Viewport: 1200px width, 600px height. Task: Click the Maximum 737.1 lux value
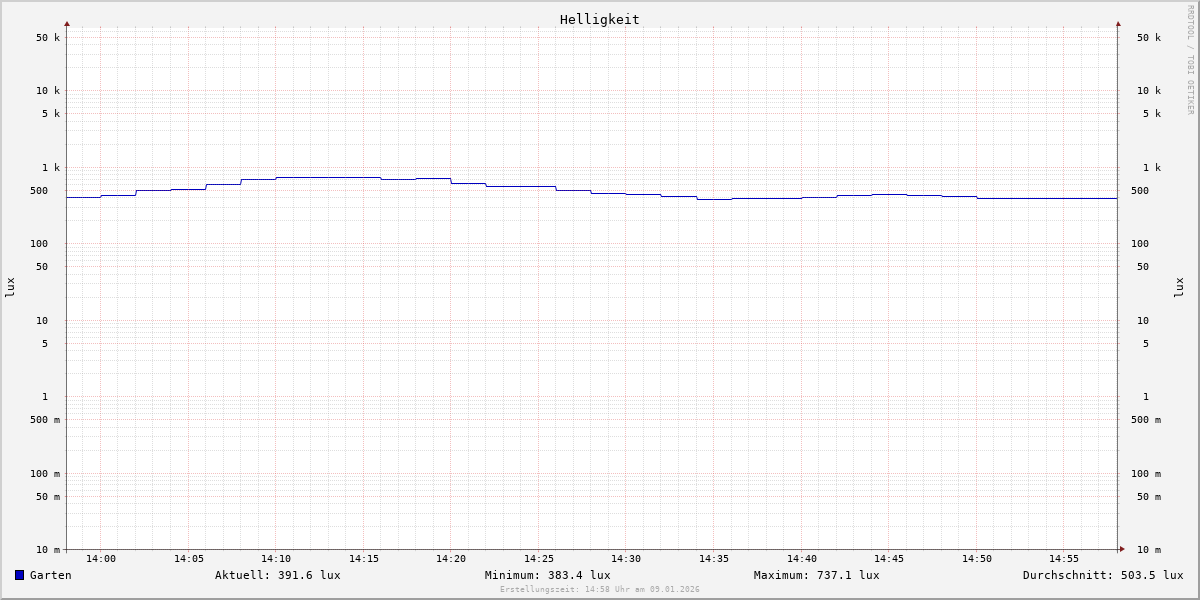click(x=816, y=575)
